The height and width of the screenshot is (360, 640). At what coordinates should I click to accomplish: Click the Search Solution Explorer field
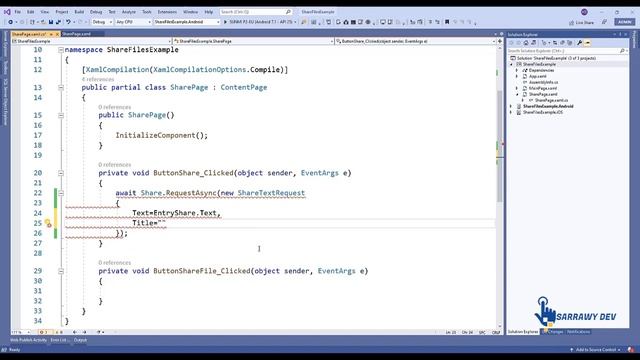tap(567, 51)
